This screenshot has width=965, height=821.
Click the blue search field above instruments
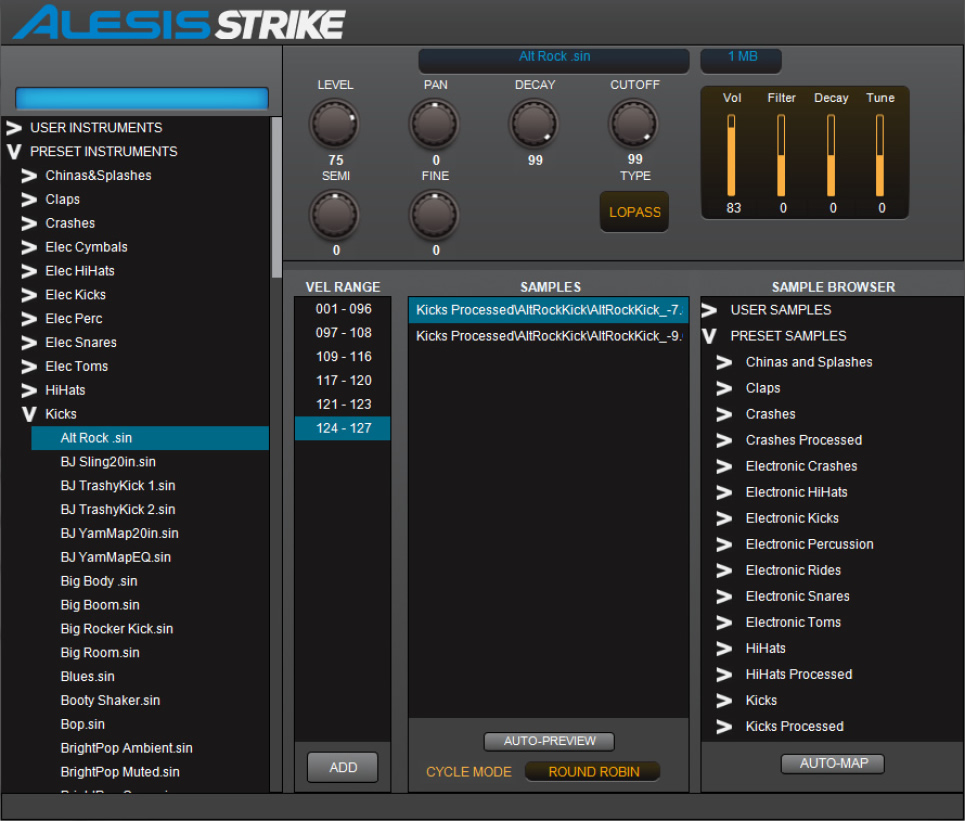142,98
